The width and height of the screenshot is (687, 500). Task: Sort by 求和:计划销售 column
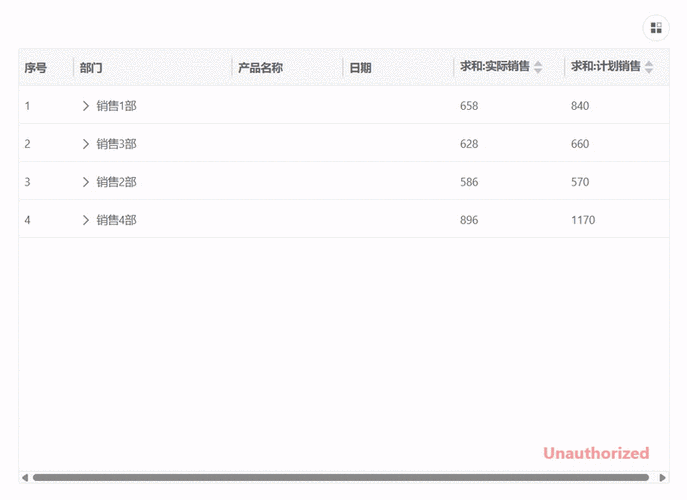pyautogui.click(x=649, y=67)
